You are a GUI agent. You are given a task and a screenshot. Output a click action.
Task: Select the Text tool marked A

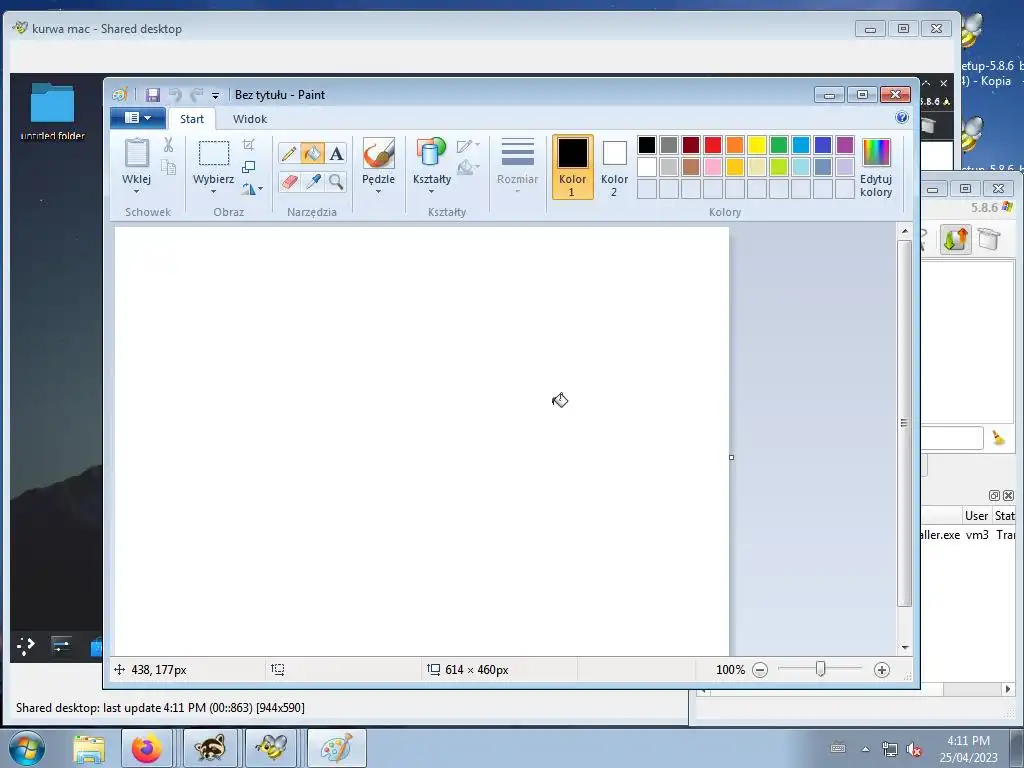tap(336, 153)
